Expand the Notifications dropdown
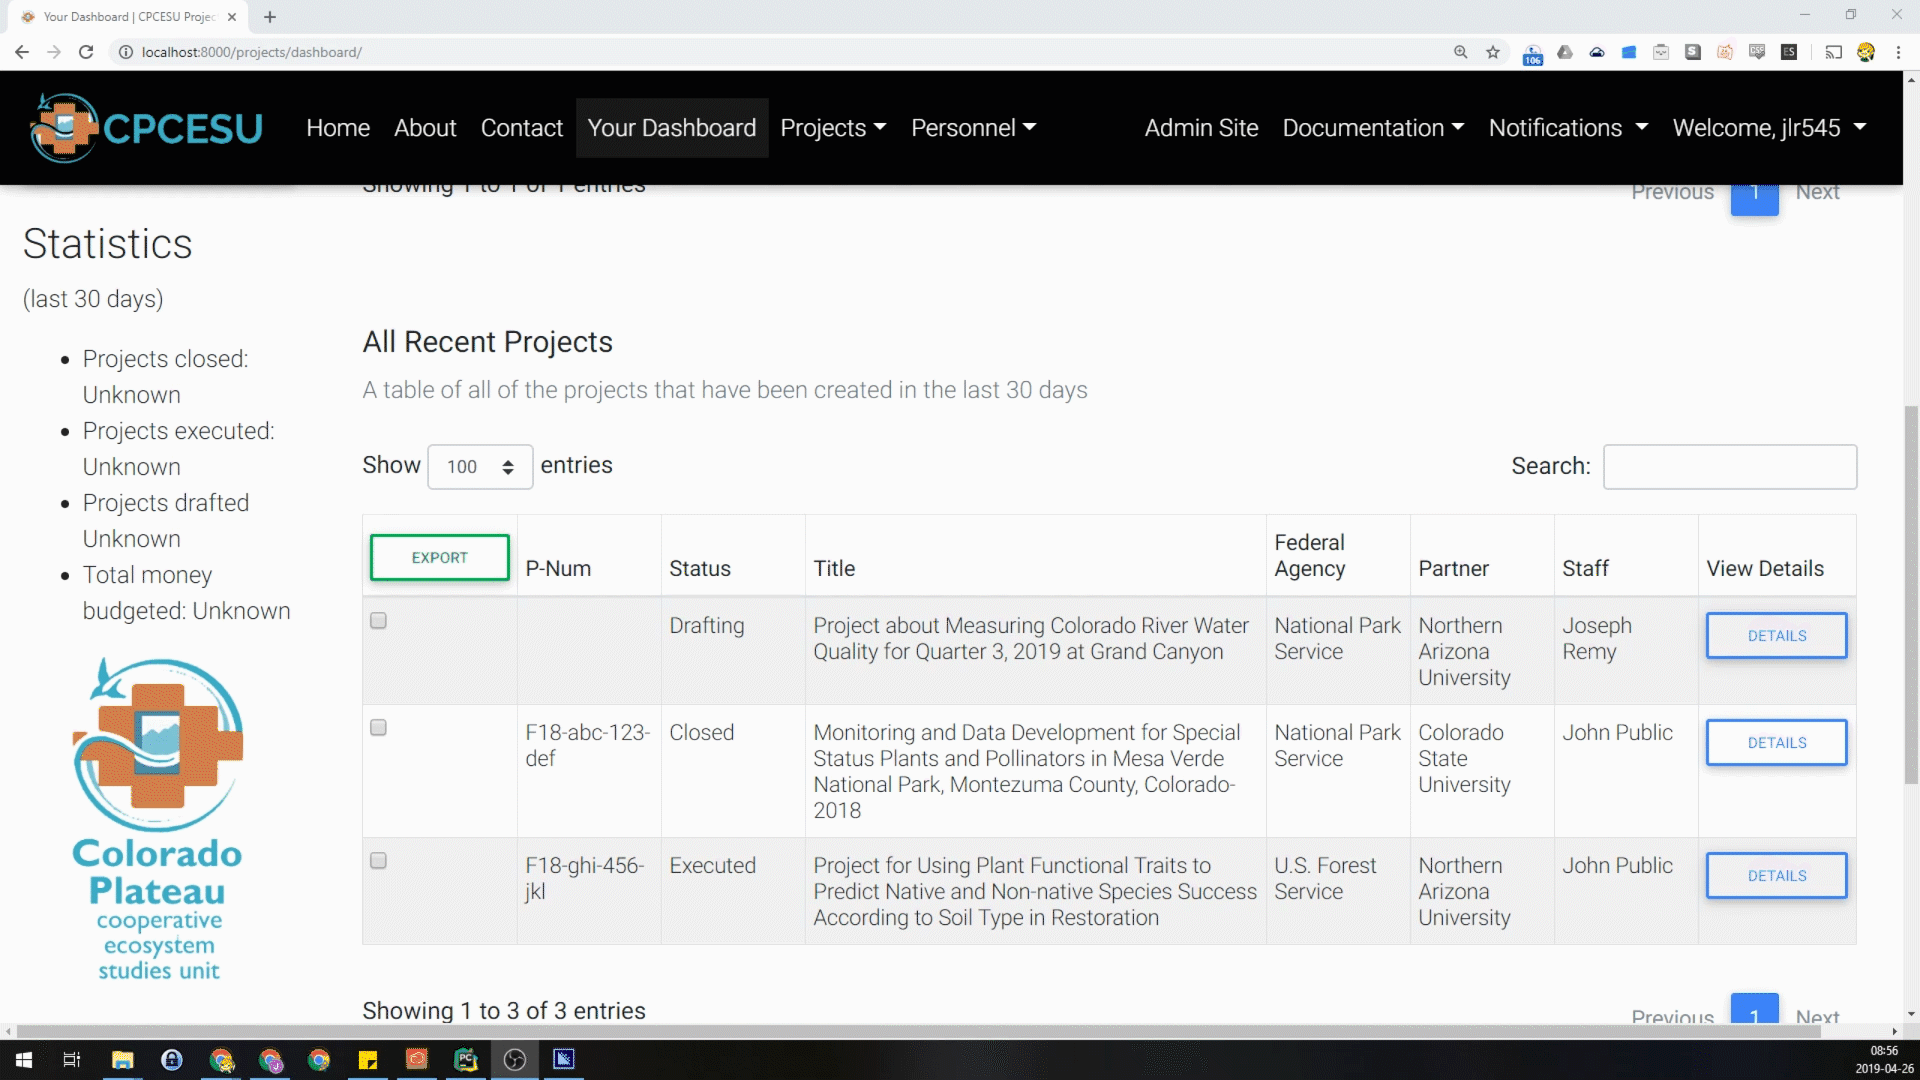This screenshot has height=1080, width=1920. [x=1568, y=128]
